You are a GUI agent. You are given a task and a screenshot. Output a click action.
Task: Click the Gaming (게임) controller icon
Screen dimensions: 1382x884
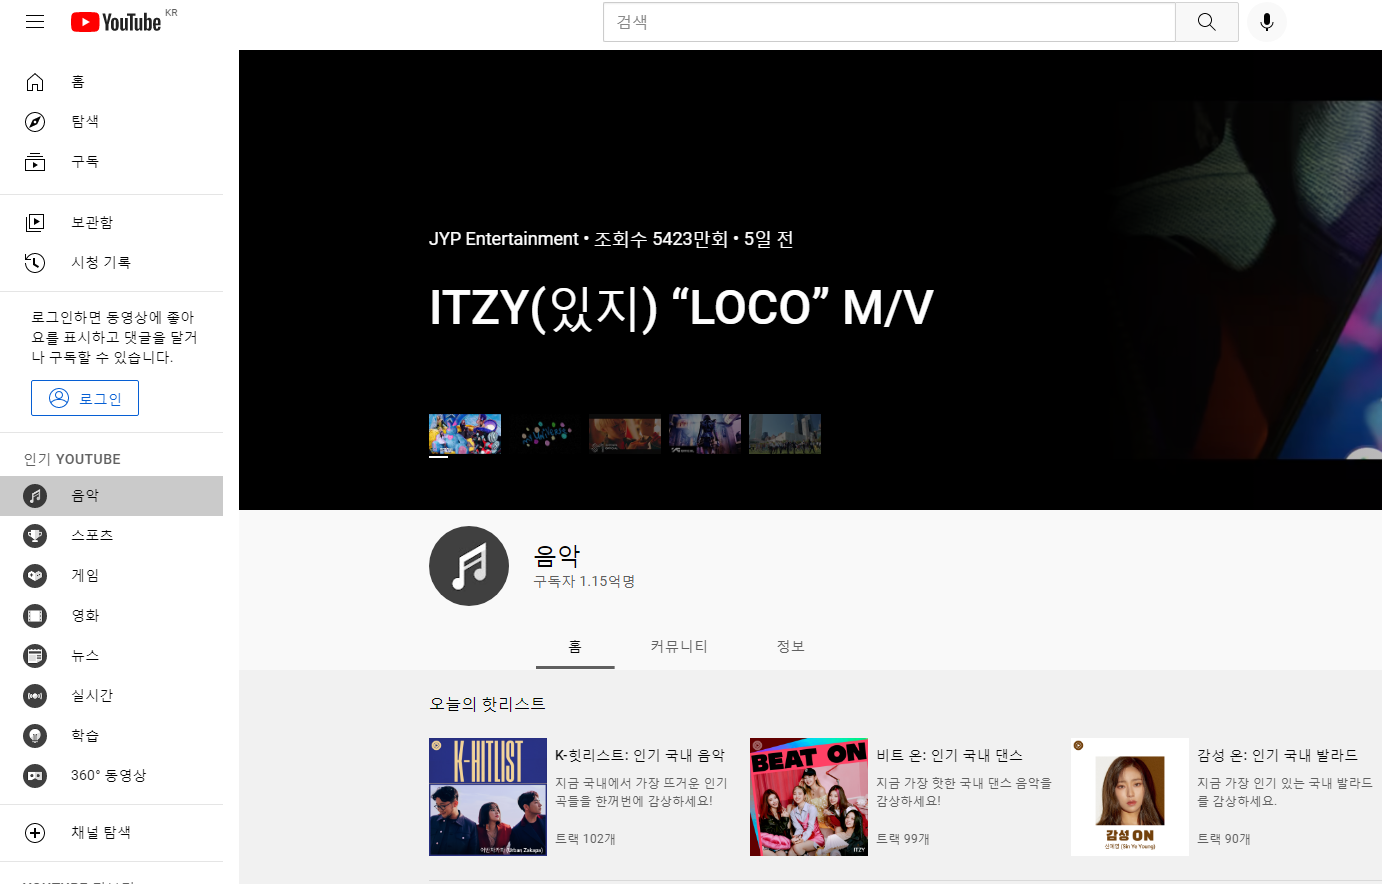(35, 576)
